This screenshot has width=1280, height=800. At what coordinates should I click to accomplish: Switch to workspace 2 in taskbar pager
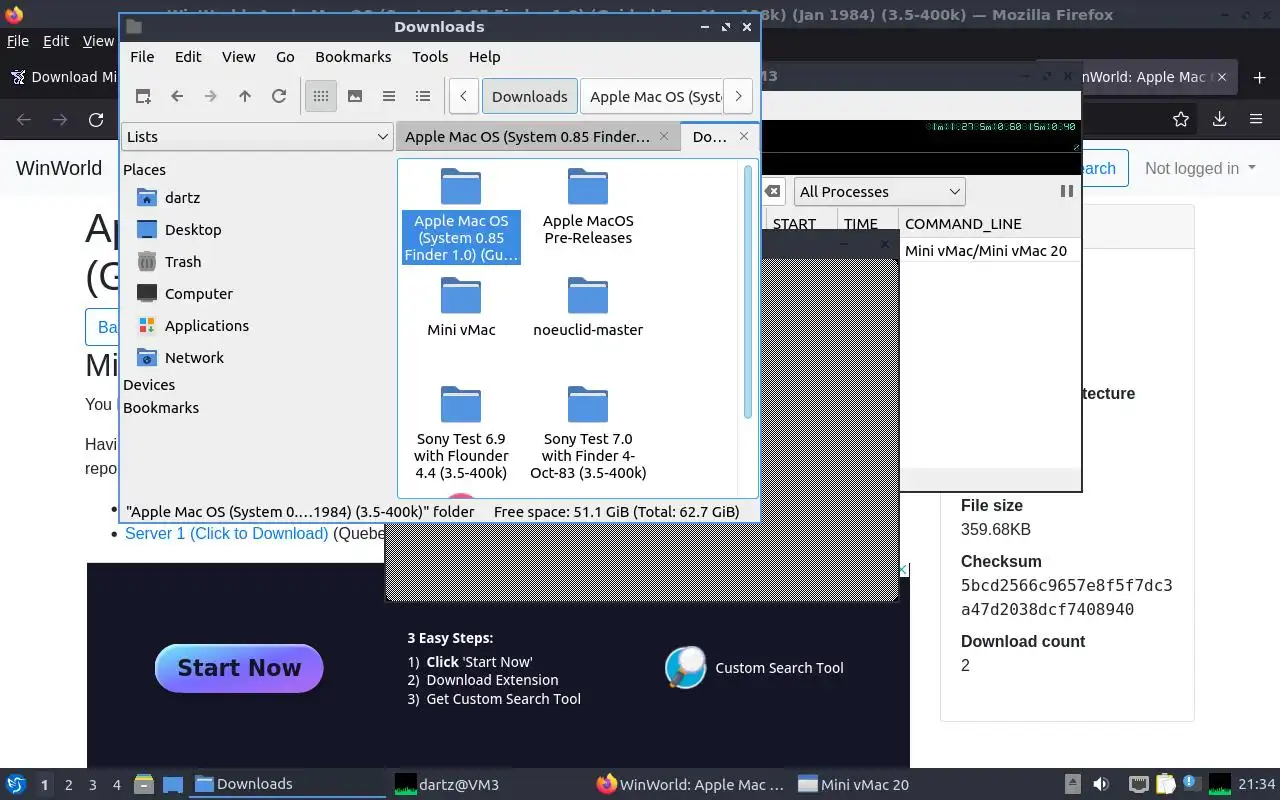point(68,784)
